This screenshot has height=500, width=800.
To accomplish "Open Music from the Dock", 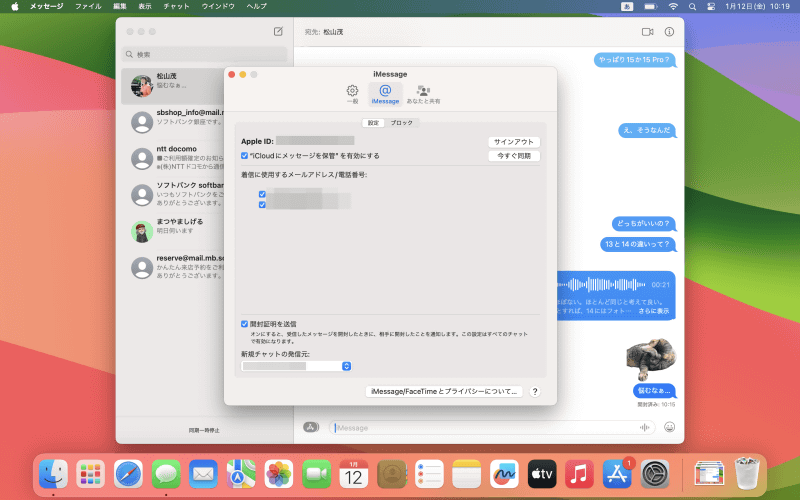I will (579, 474).
